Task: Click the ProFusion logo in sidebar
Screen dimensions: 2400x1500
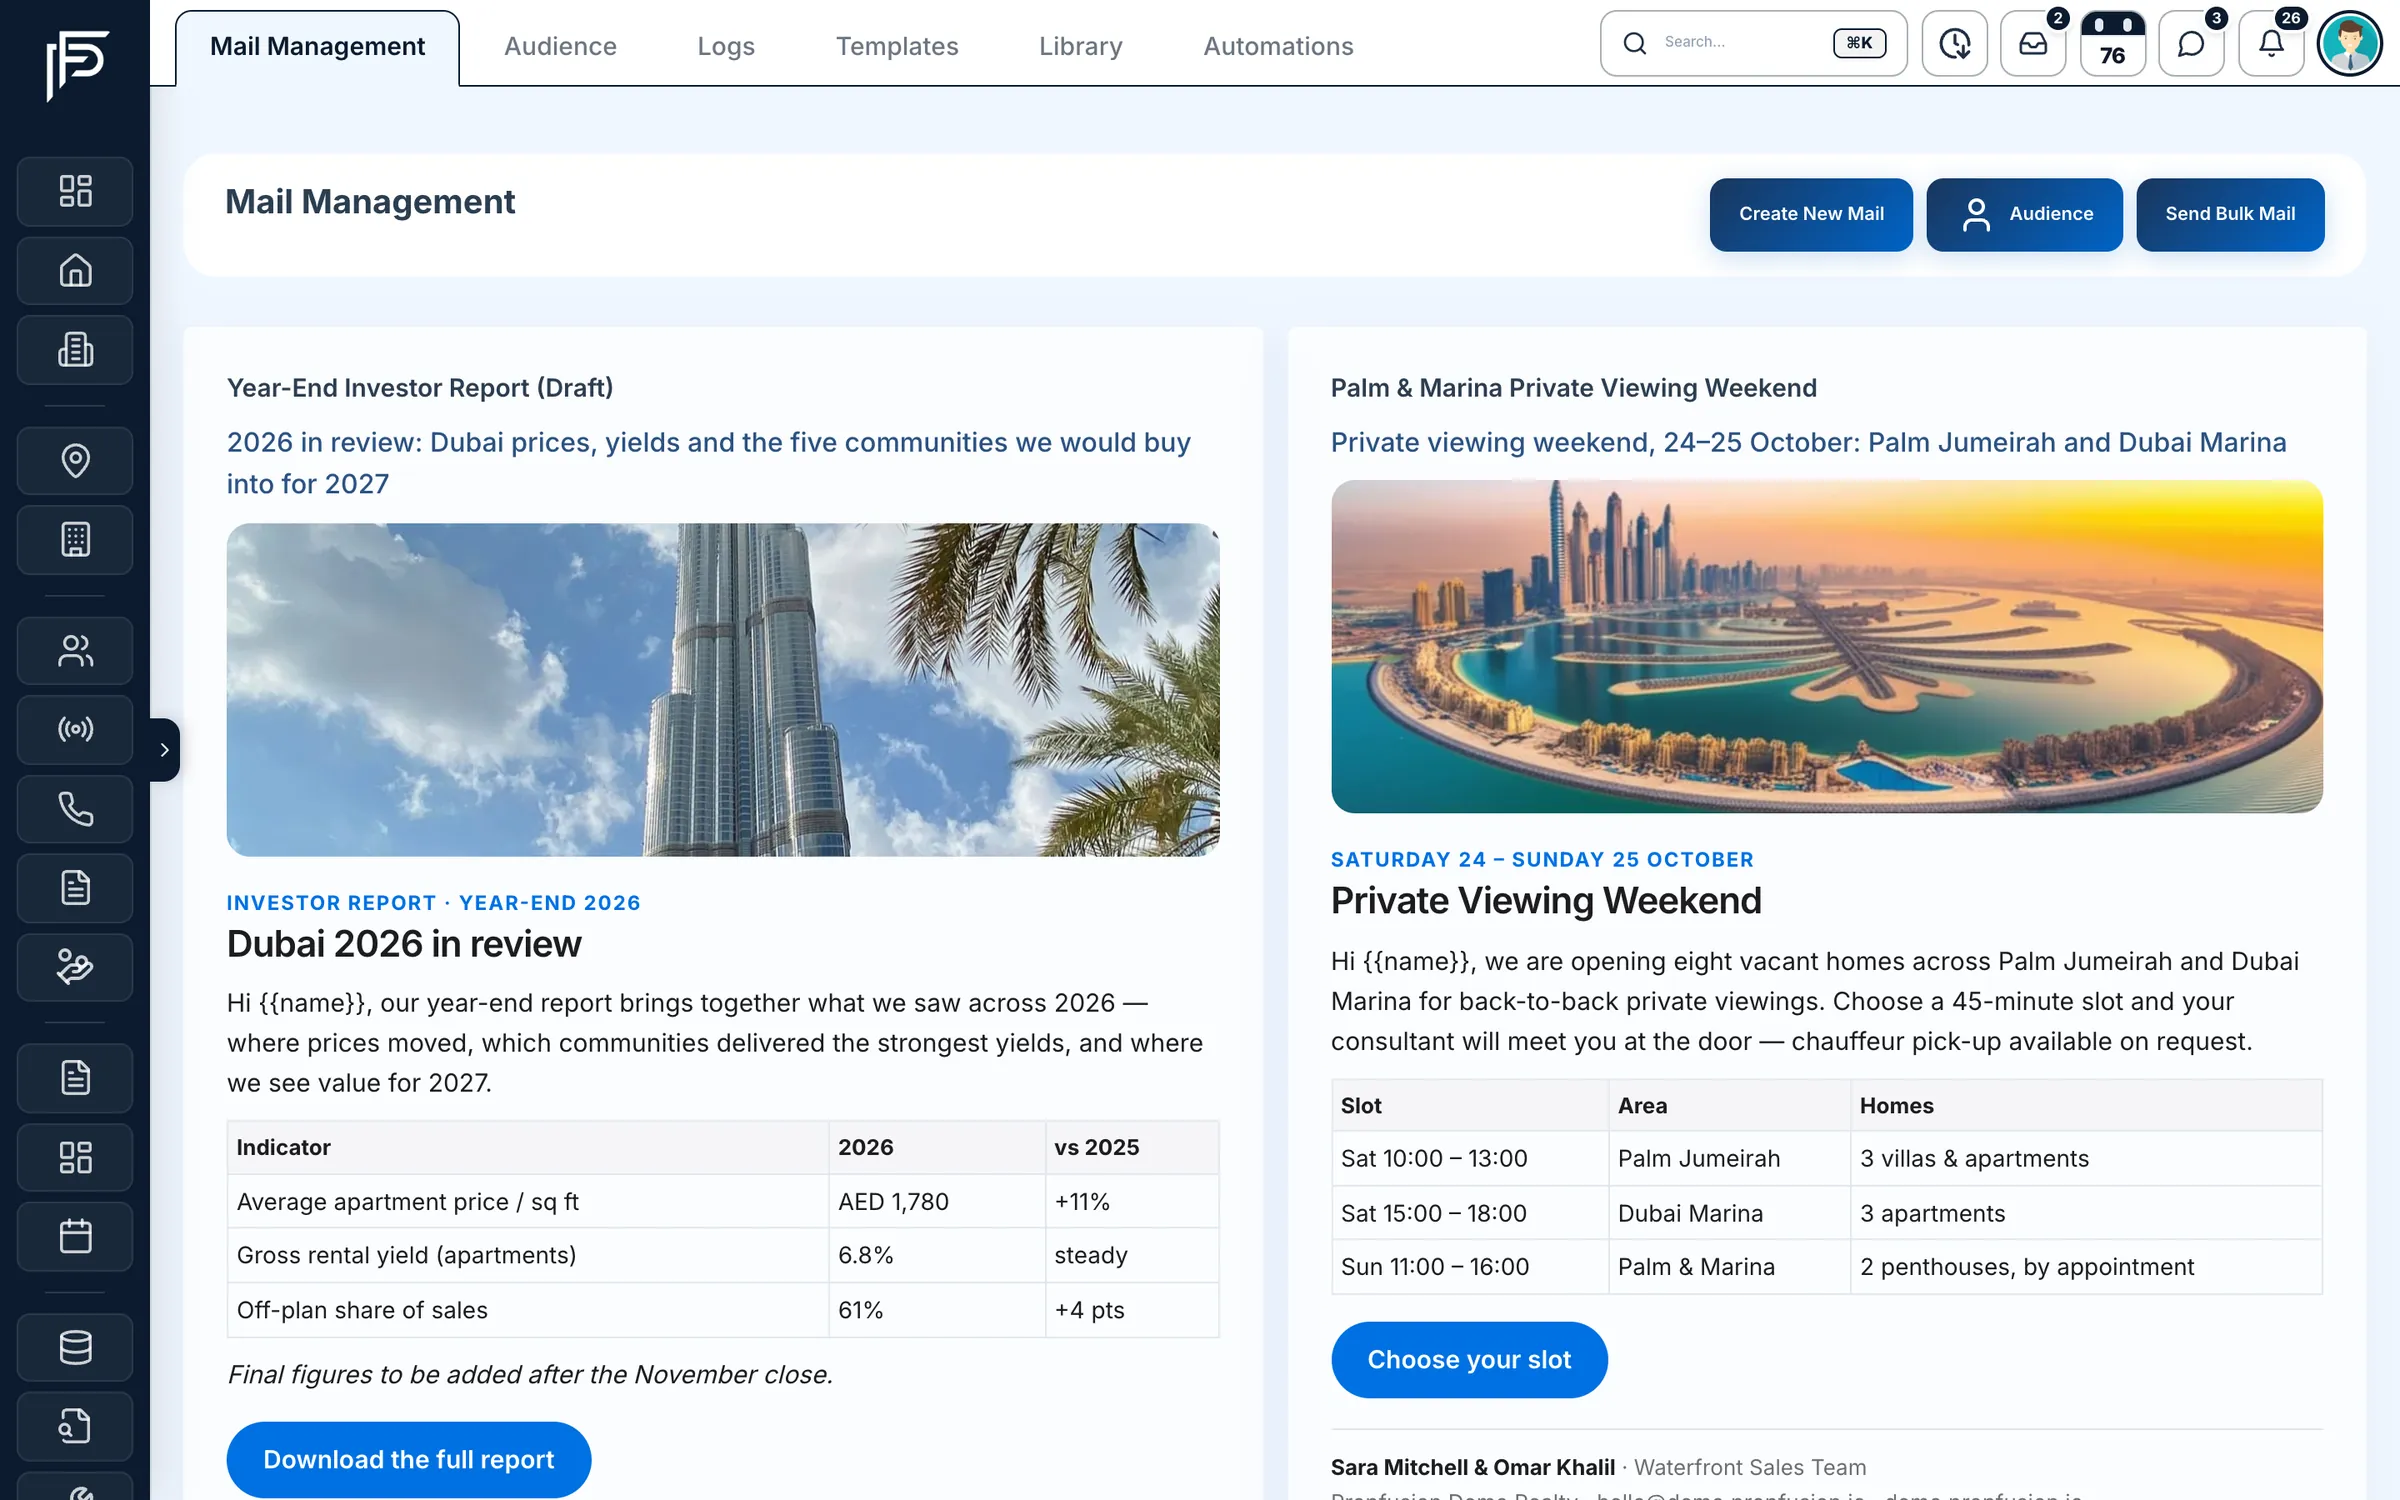Action: click(76, 65)
